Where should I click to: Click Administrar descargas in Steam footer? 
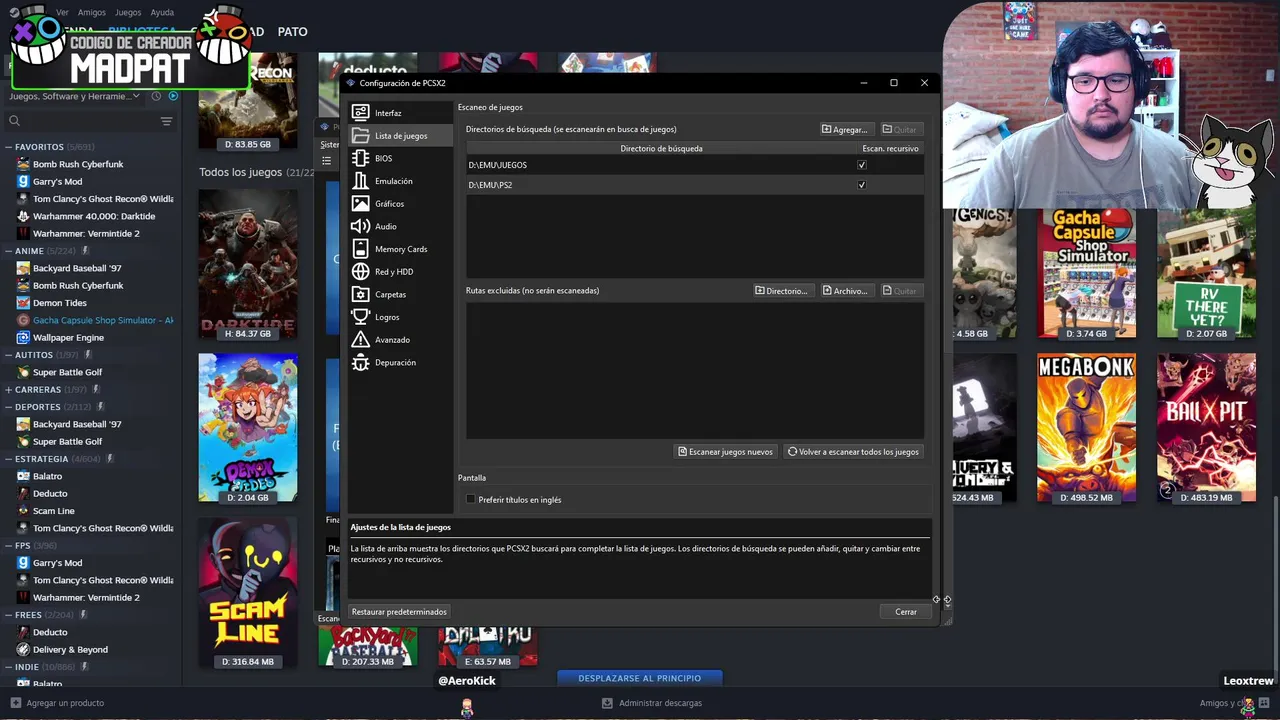point(660,703)
